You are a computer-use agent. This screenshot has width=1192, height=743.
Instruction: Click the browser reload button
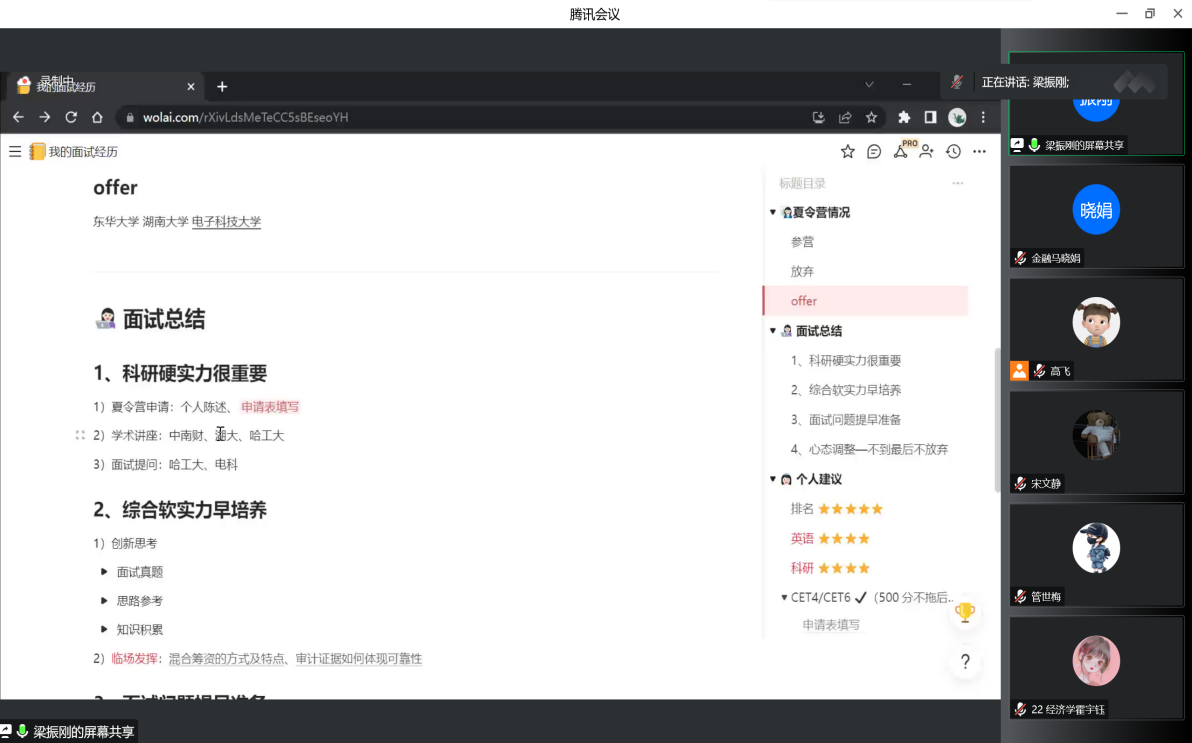[71, 117]
